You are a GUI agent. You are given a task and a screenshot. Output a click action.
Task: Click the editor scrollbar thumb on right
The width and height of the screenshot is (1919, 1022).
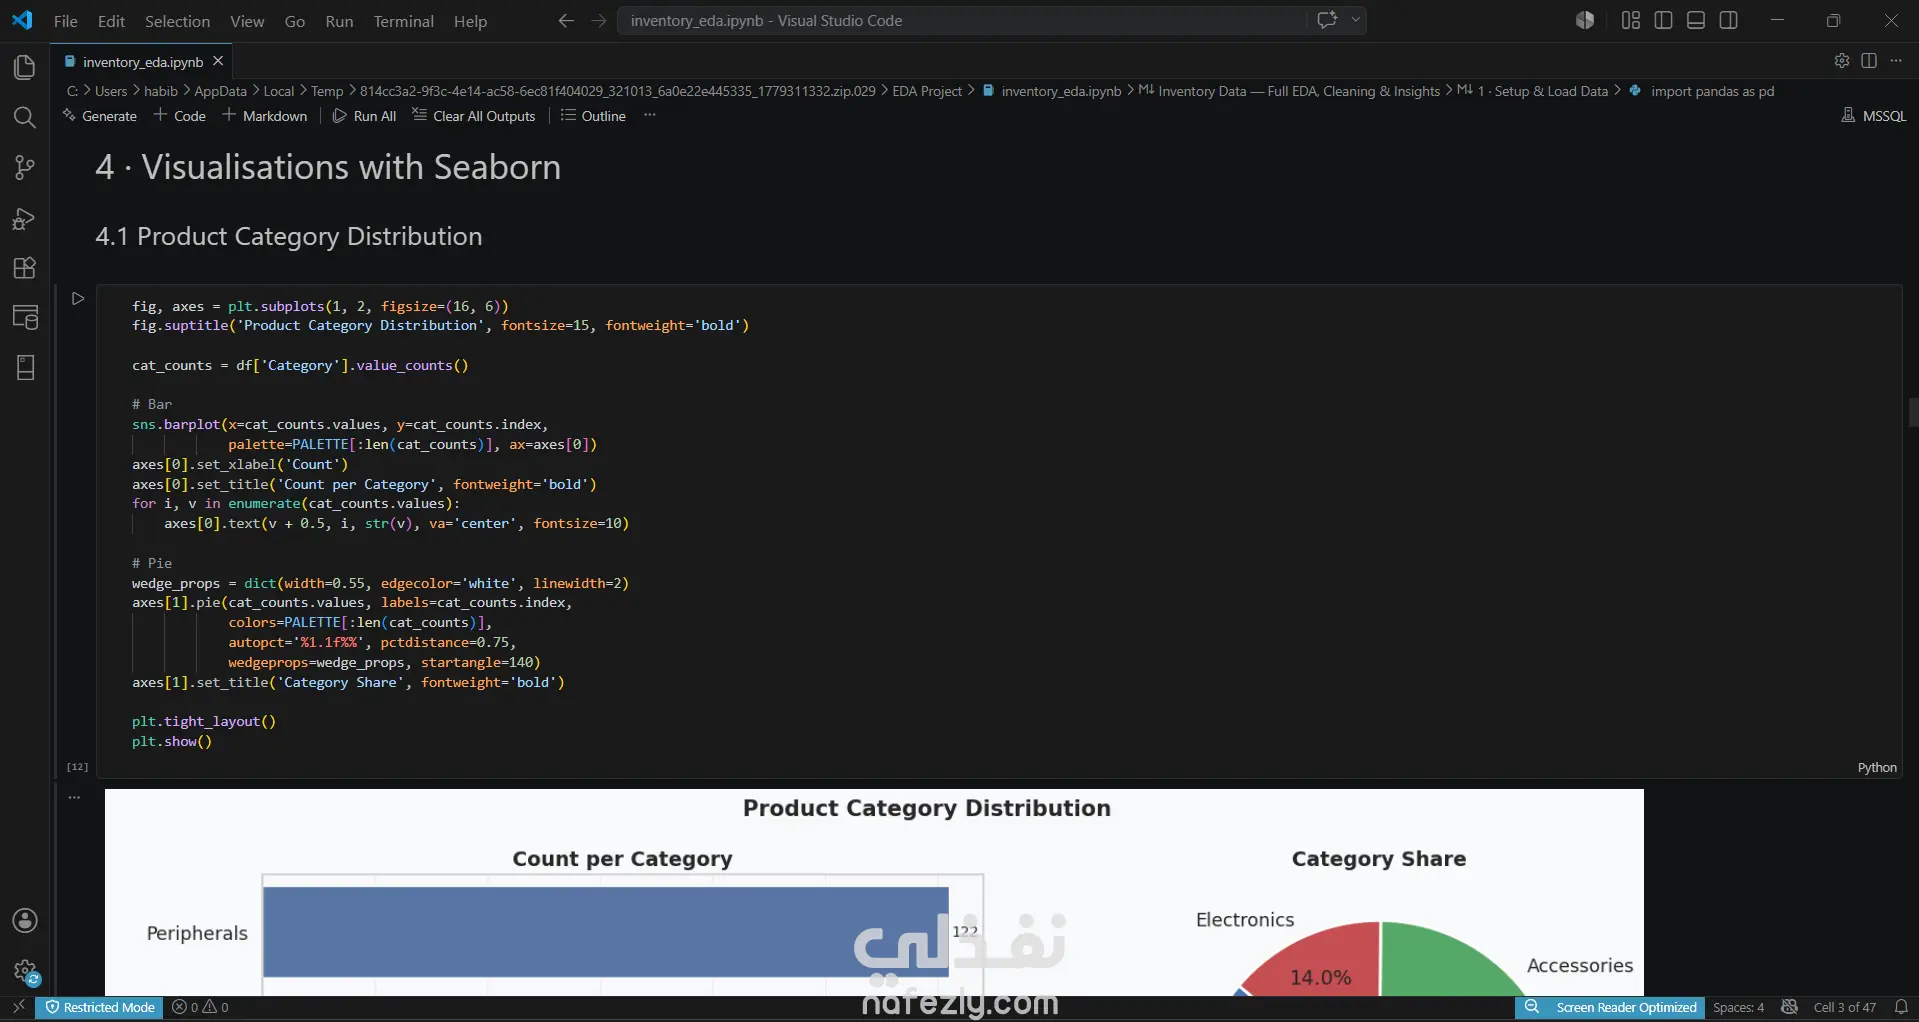coord(1913,412)
